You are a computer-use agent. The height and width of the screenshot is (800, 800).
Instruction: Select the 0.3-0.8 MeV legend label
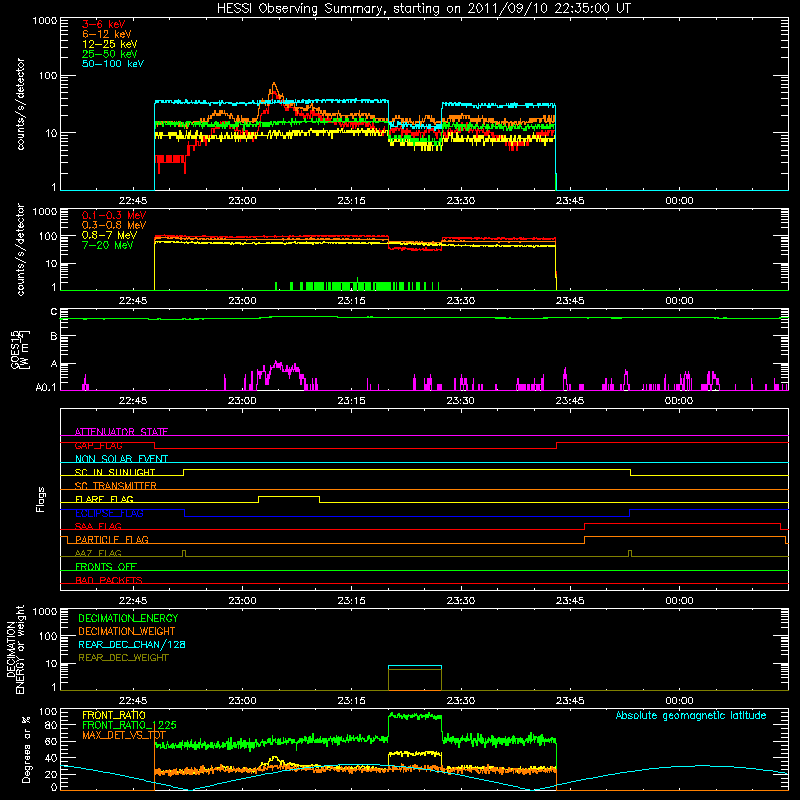pos(114,225)
